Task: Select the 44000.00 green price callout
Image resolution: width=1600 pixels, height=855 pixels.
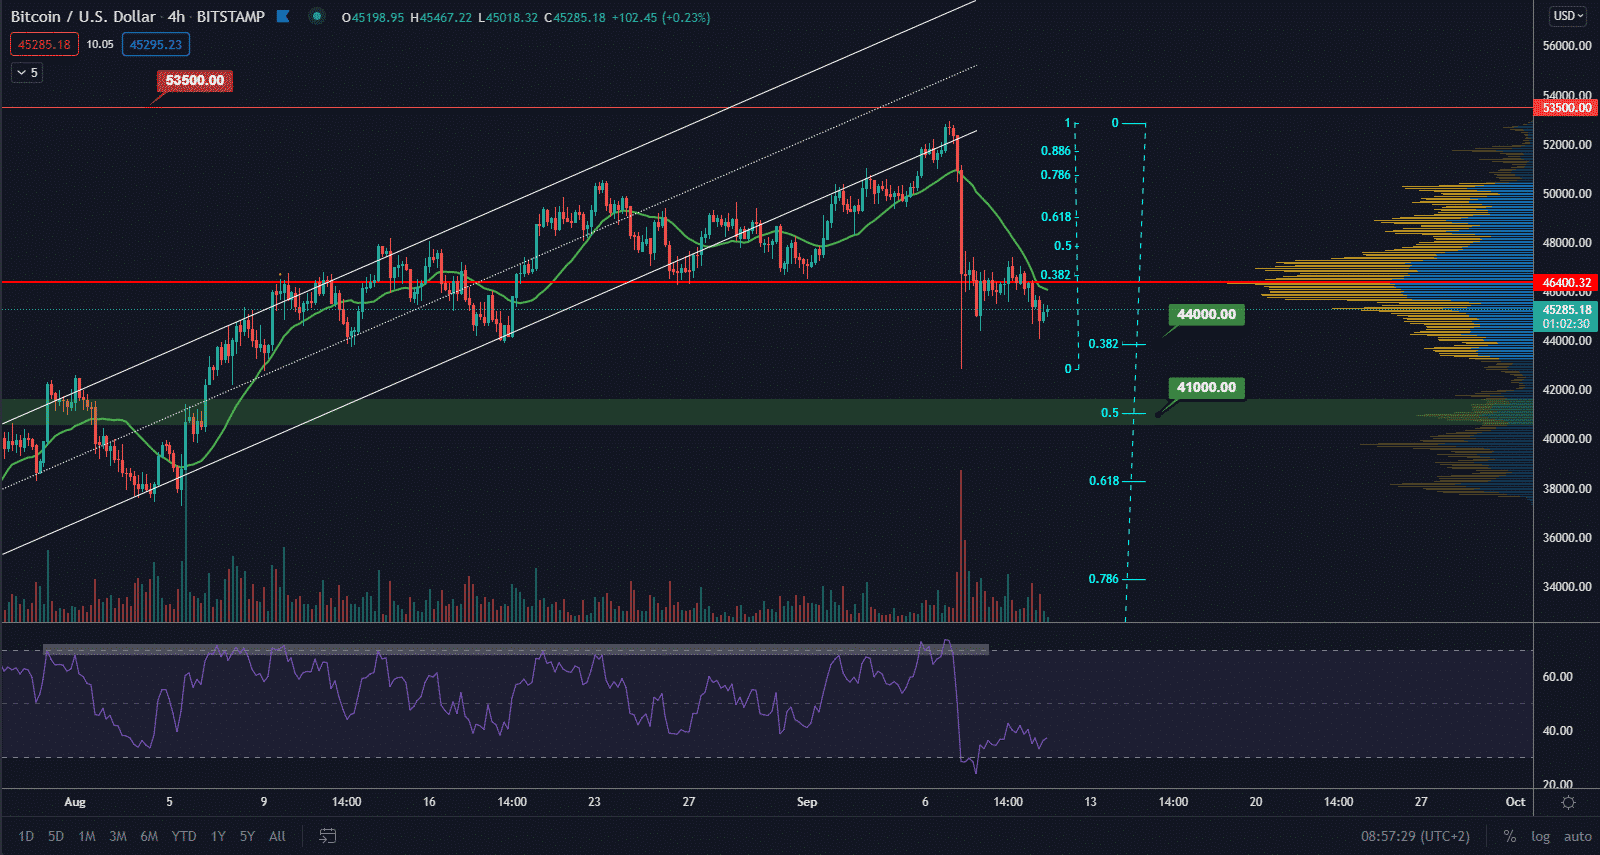Action: tap(1206, 314)
